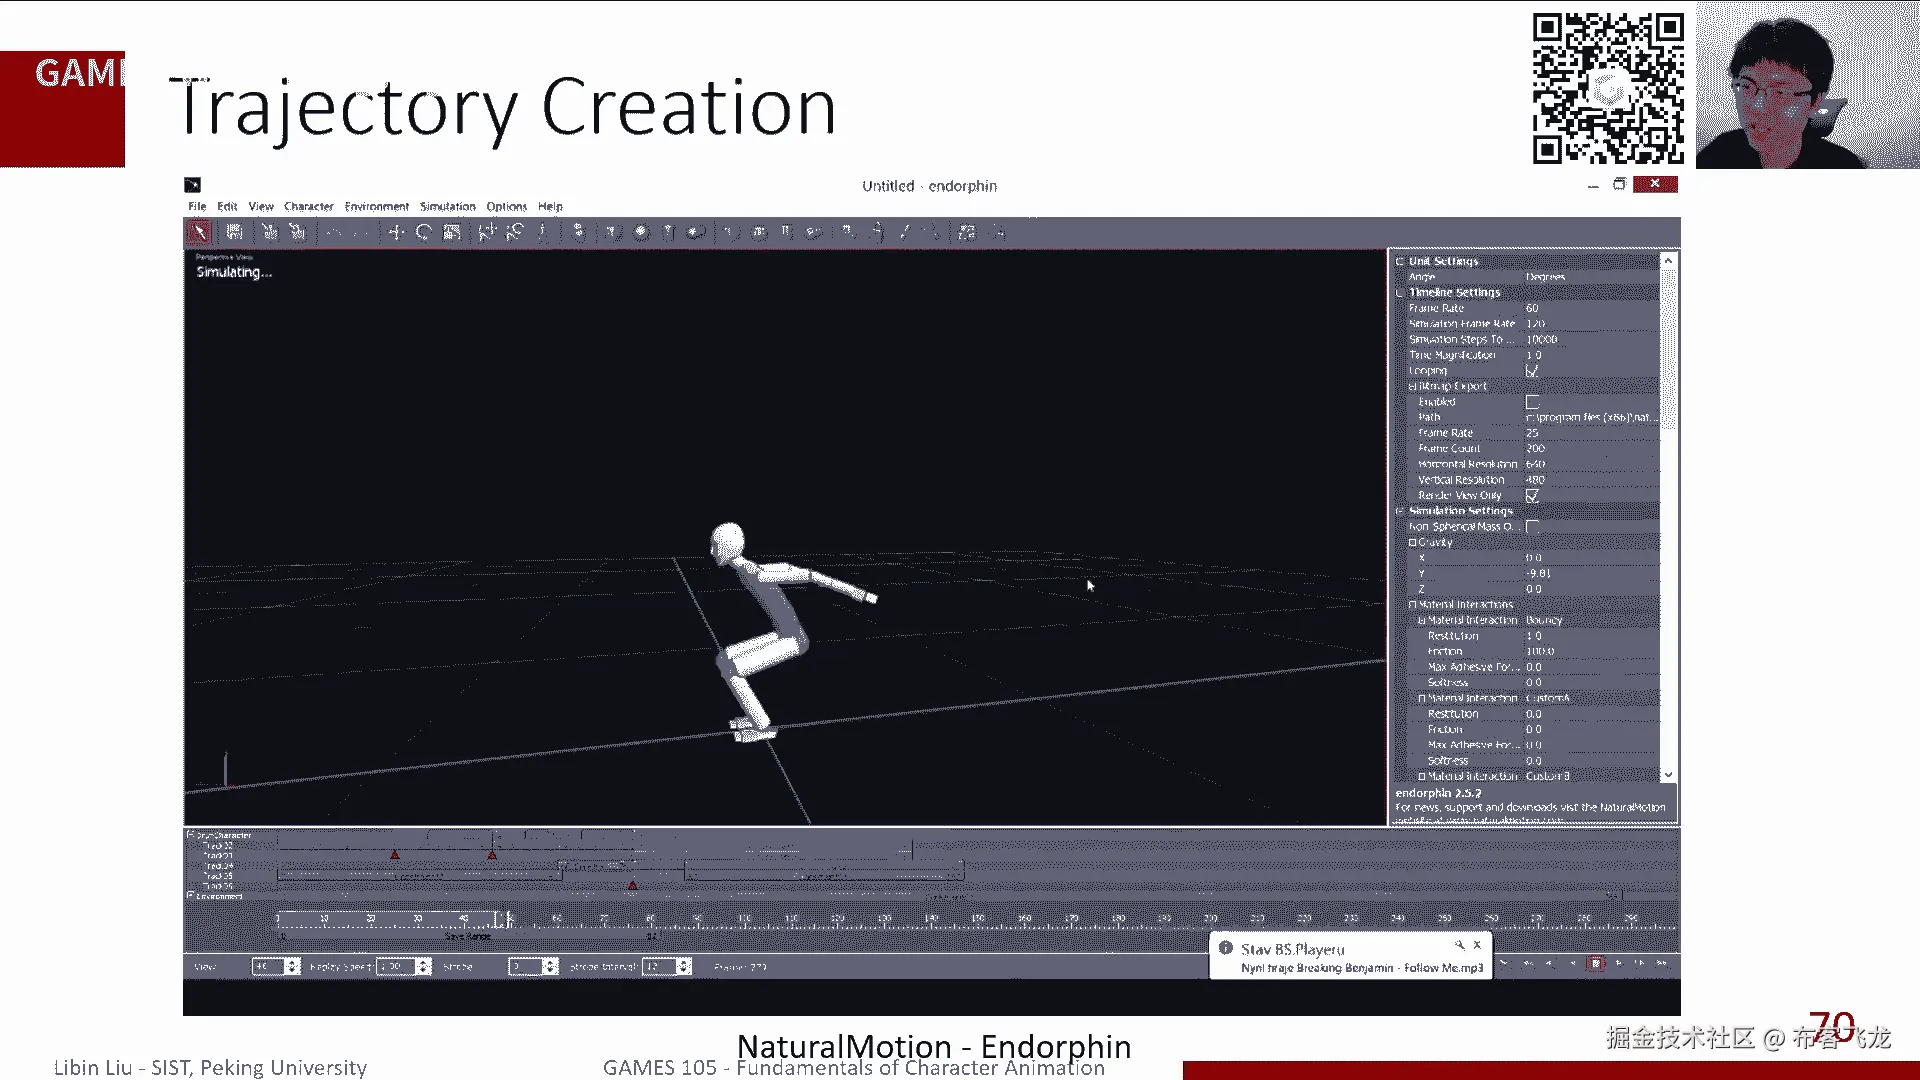The width and height of the screenshot is (1920, 1080).
Task: Click the info icon in BS.Player popup
Action: 1225,948
